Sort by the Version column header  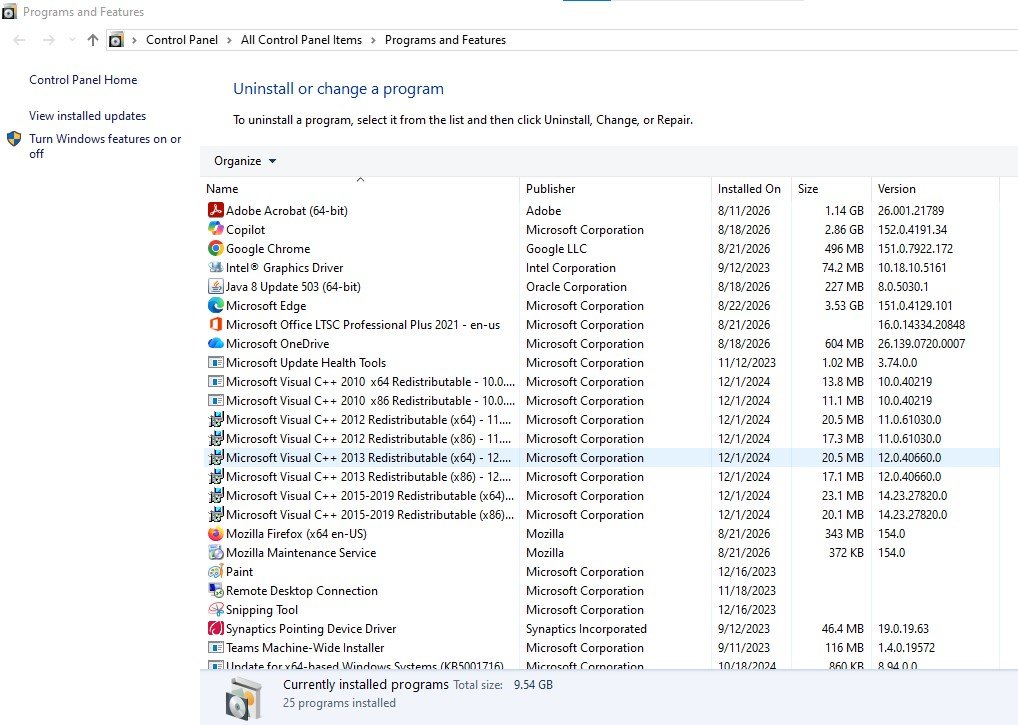click(934, 189)
